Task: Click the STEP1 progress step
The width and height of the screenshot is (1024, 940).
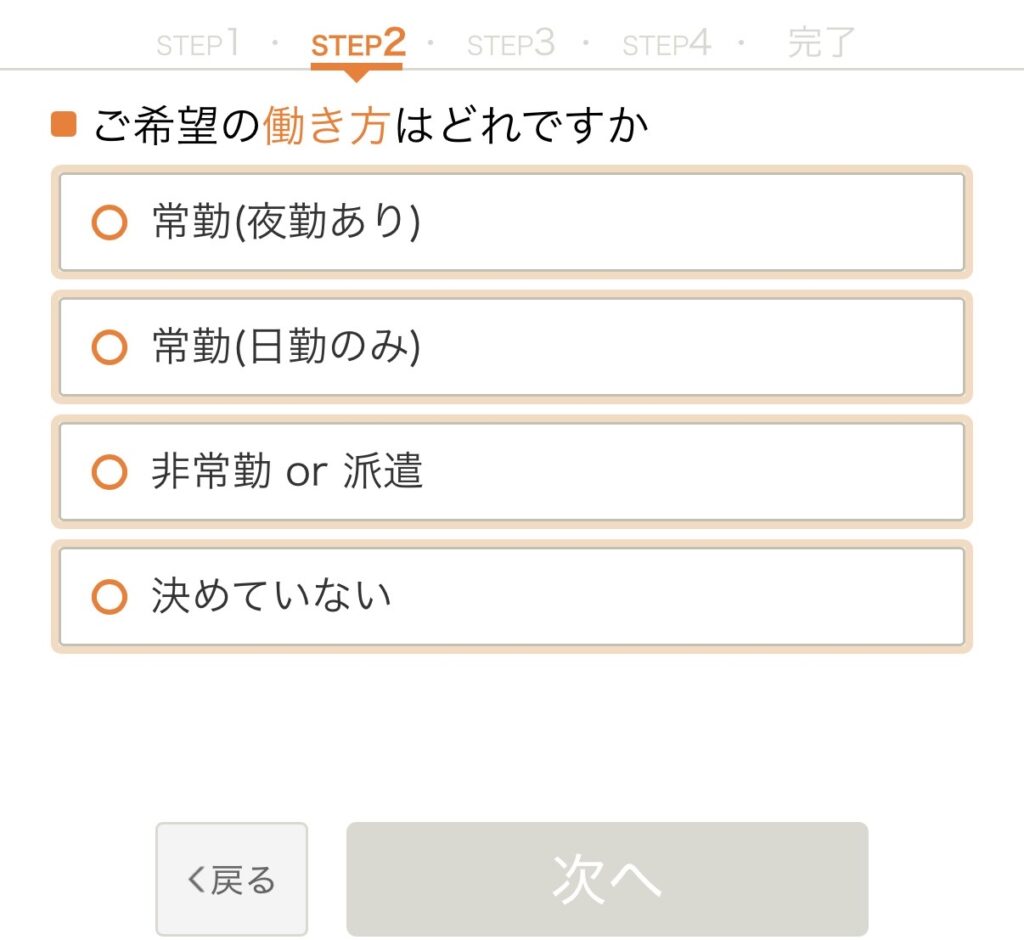Action: [x=198, y=44]
